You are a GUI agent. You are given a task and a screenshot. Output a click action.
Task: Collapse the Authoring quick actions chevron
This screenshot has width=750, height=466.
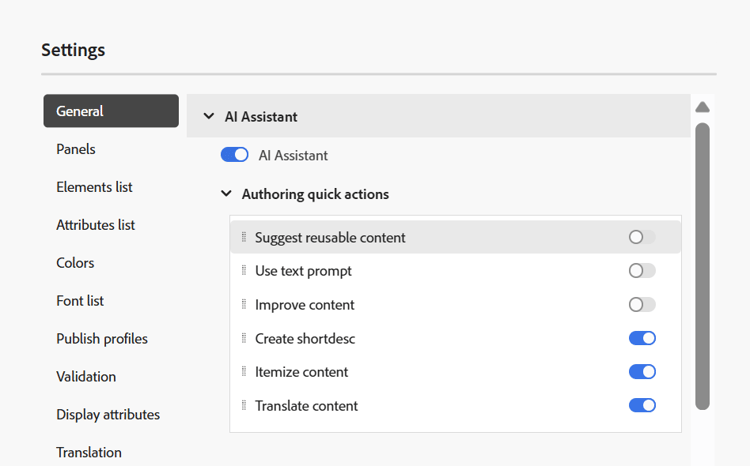[227, 194]
